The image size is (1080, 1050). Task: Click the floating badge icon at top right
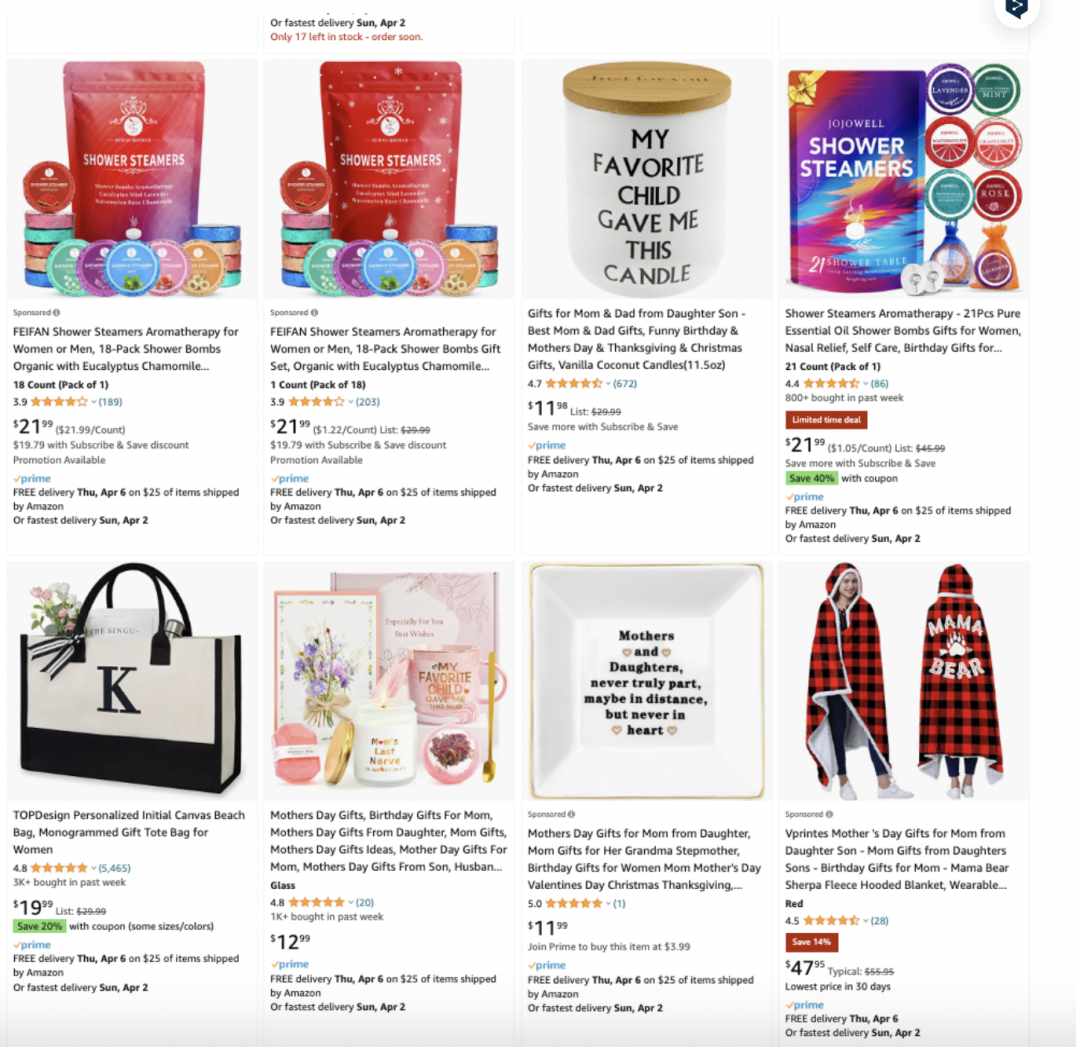[x=1017, y=8]
